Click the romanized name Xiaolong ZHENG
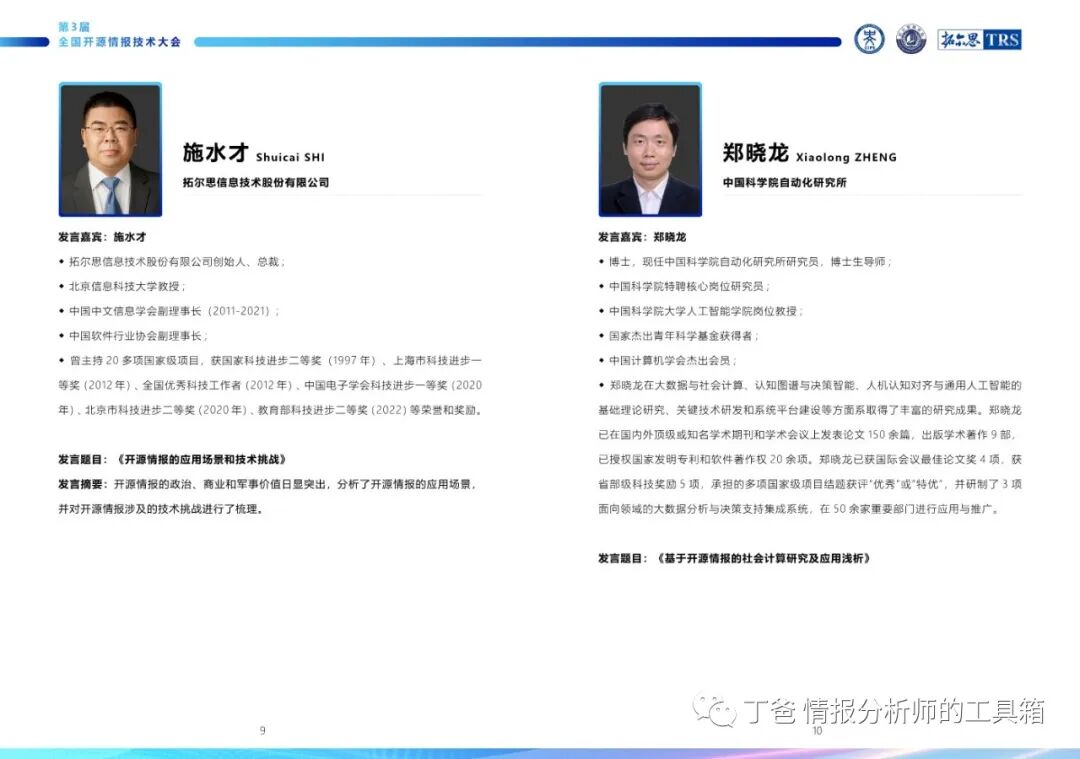Viewport: 1080px width, 759px height. (847, 157)
